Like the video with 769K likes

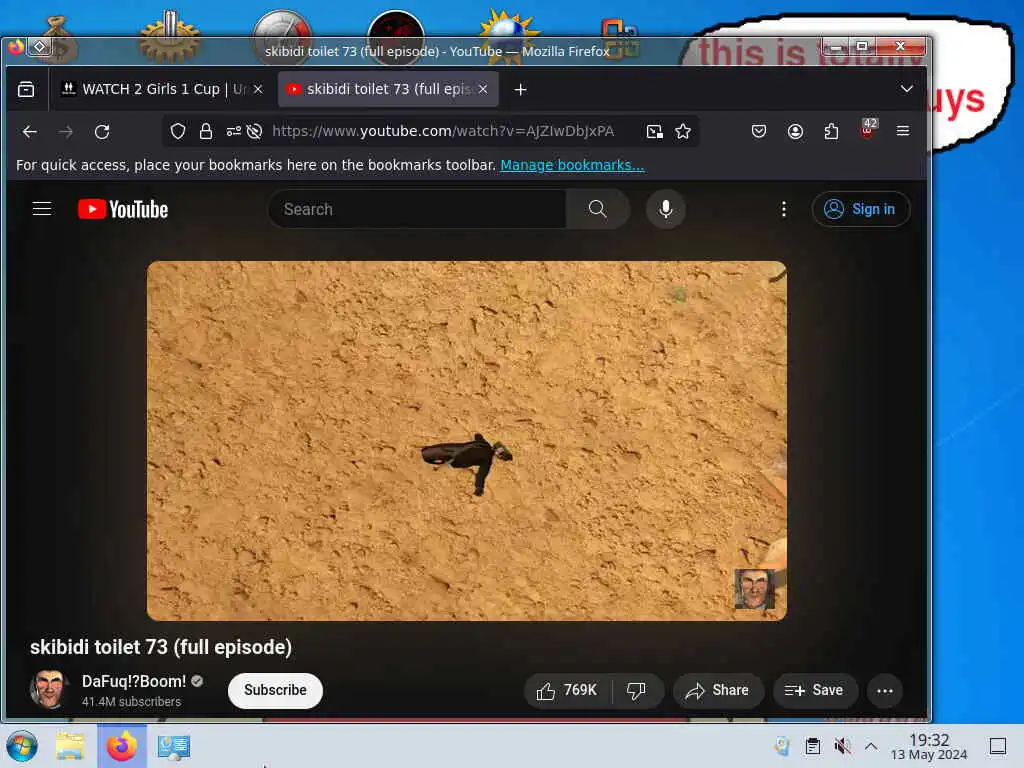(x=568, y=690)
